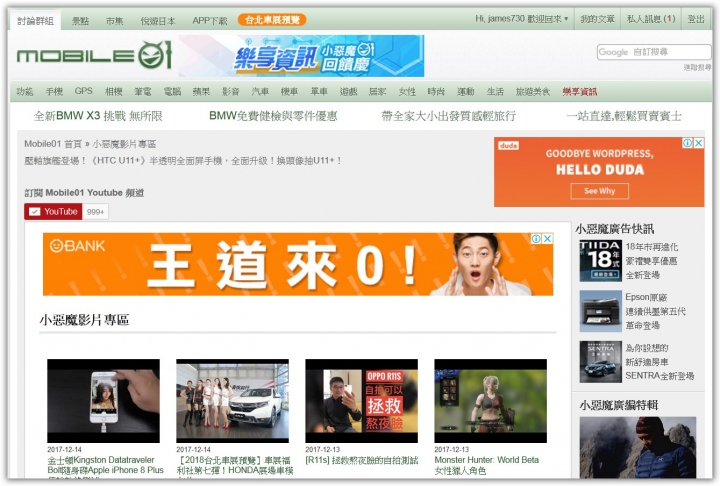Viewport: 720px width, 486px height.
Task: Open the 市集 tab
Action: tap(114, 21)
